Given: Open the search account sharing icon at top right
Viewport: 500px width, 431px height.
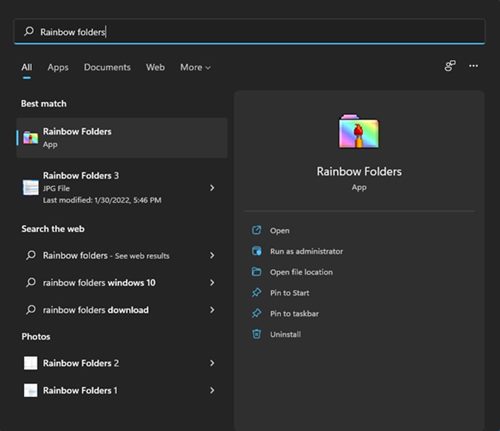Looking at the screenshot, I should (x=450, y=66).
